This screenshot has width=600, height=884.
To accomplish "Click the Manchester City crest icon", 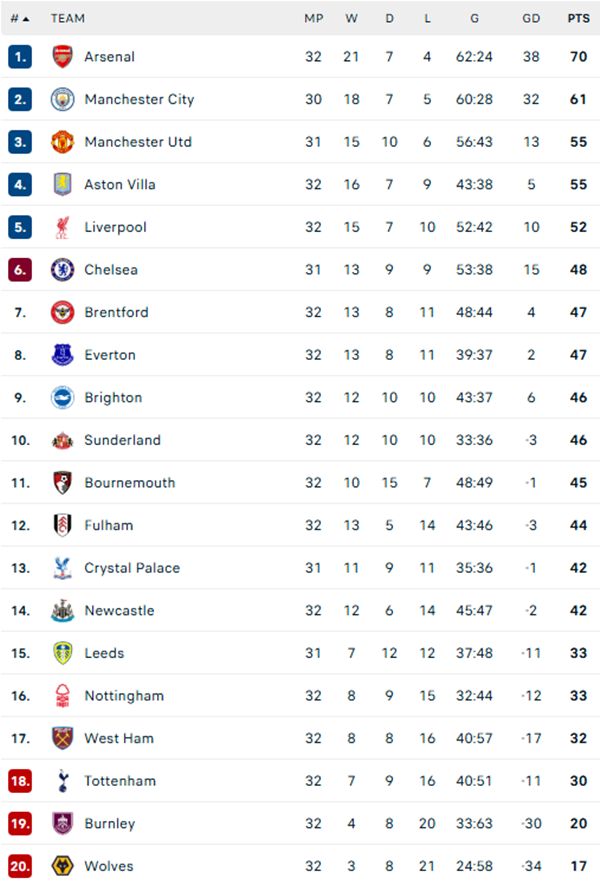I will (63, 100).
